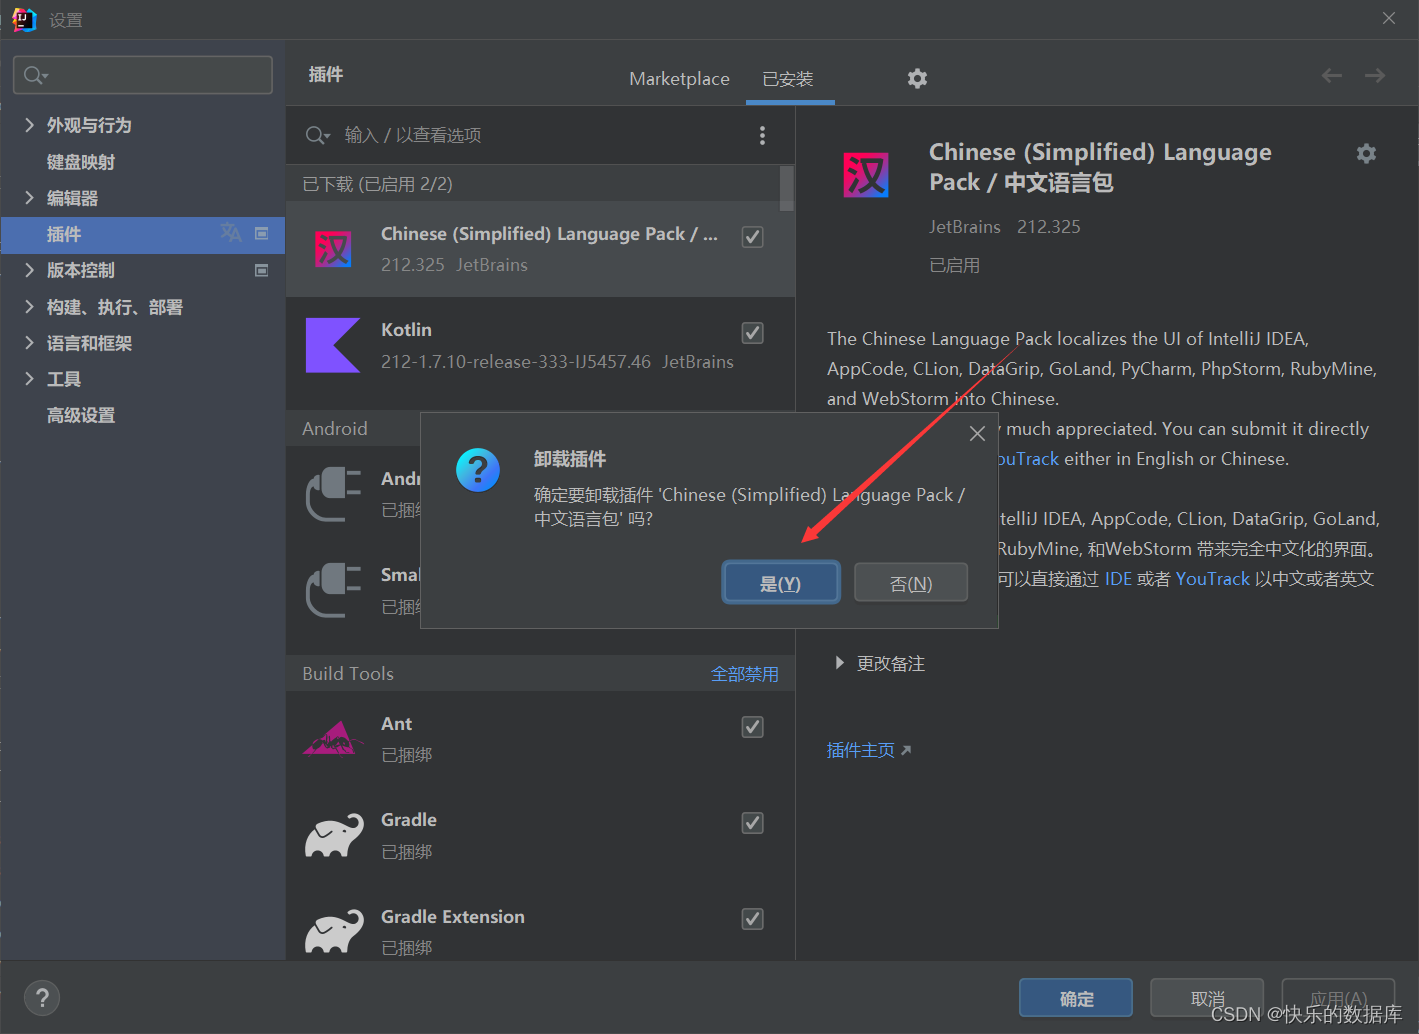Click the Ant plugin icon
The width and height of the screenshot is (1419, 1034).
coord(333,738)
